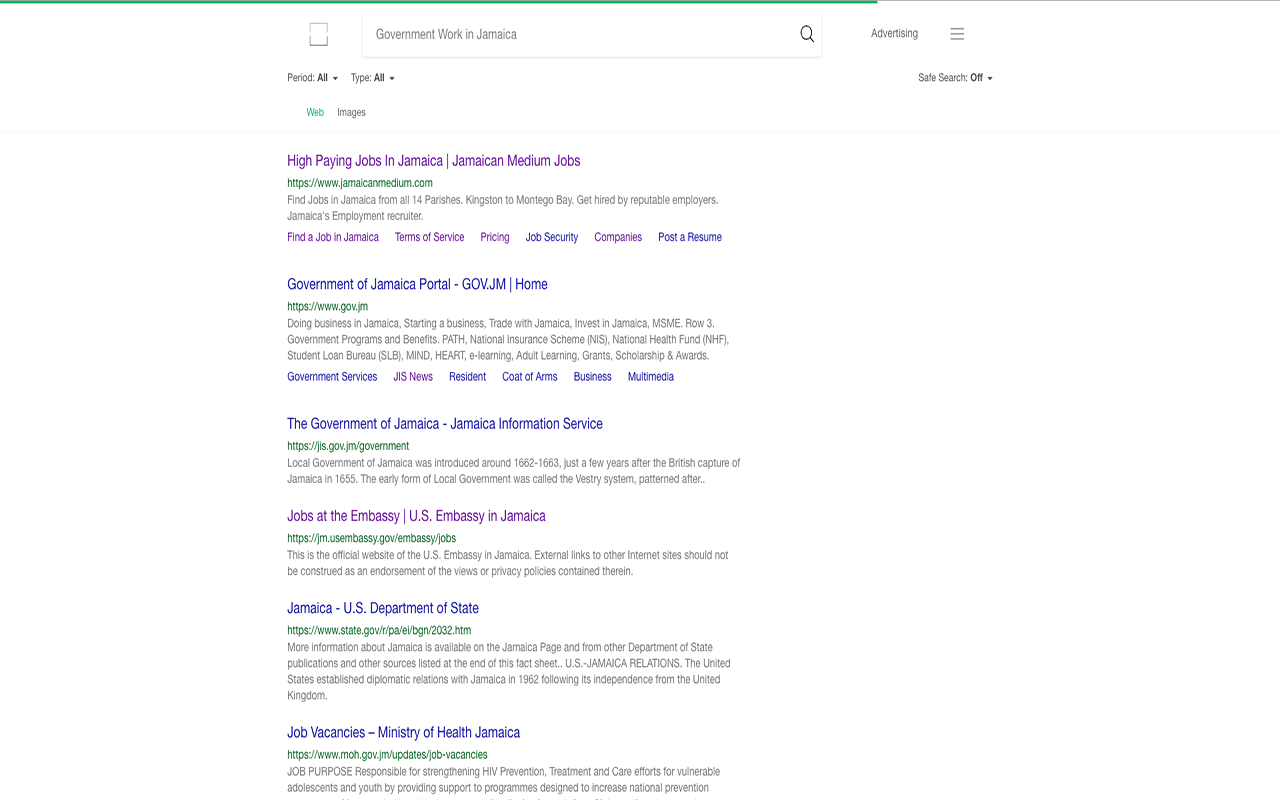Change the Safe Search setting dropdown
1280x800 pixels.
coord(955,78)
